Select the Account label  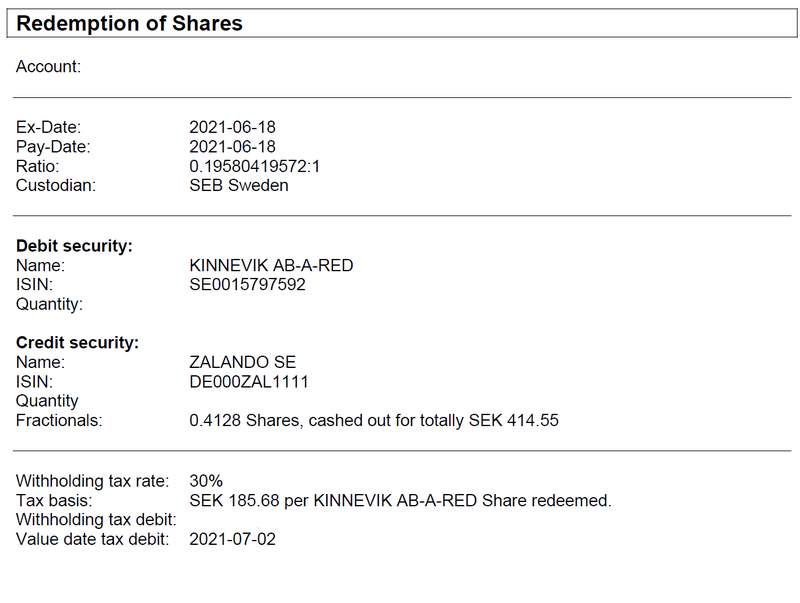click(48, 66)
